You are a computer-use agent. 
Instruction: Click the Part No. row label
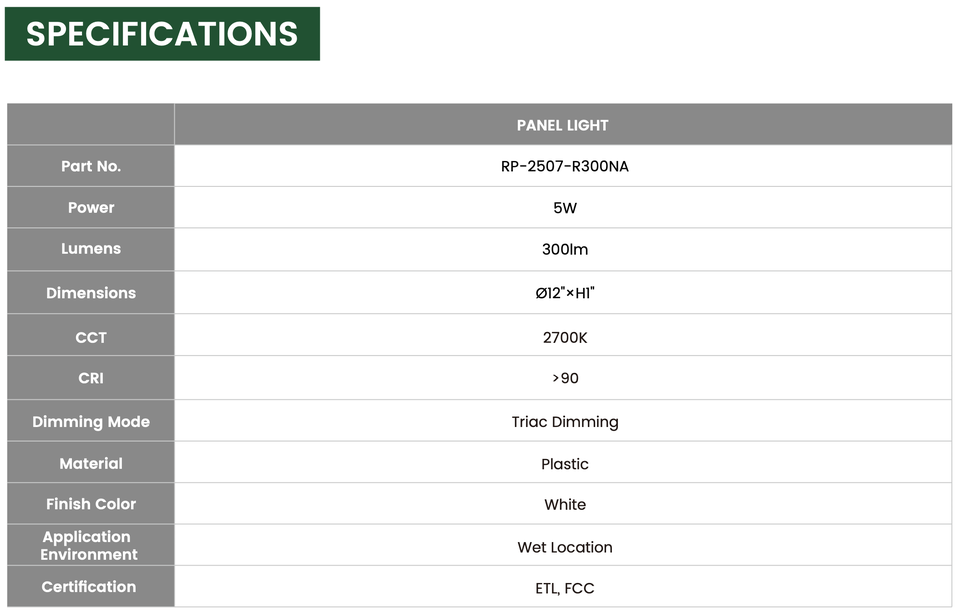[x=91, y=166]
